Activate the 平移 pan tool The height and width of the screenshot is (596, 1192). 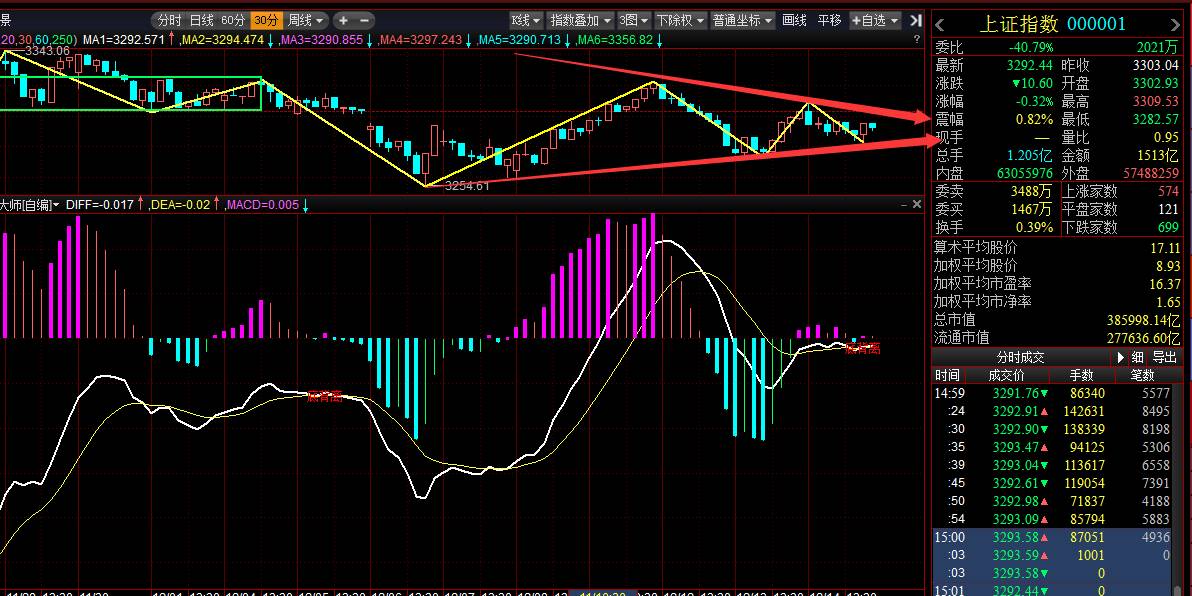tap(829, 21)
